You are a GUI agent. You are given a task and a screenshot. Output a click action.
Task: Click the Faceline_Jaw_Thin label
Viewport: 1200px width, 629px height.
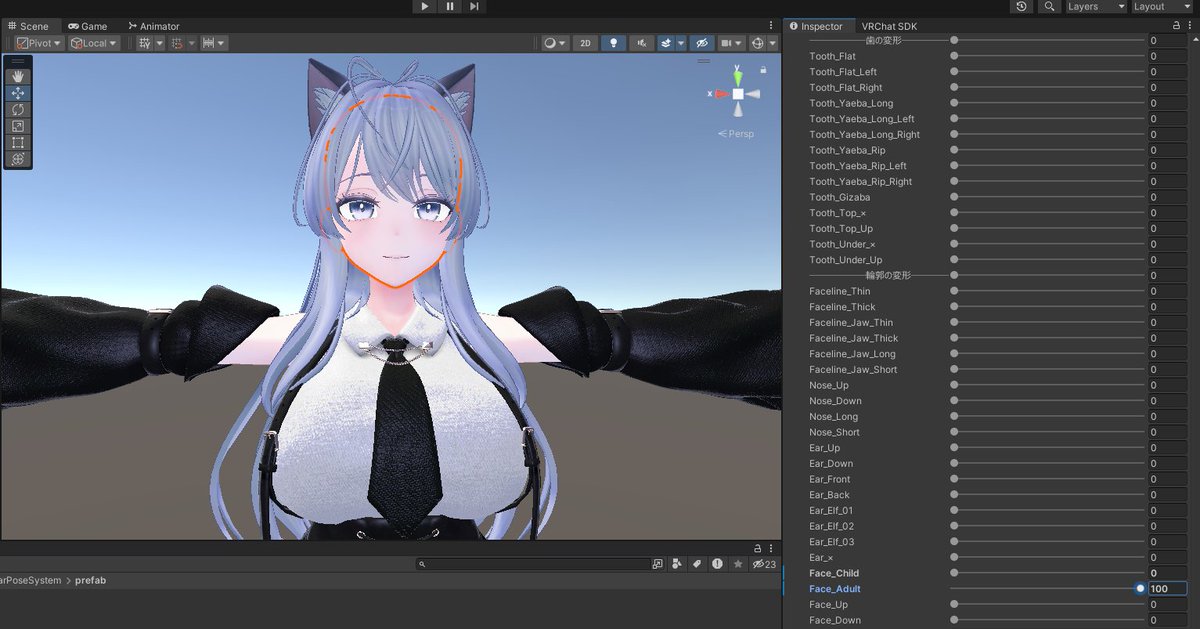(x=851, y=323)
